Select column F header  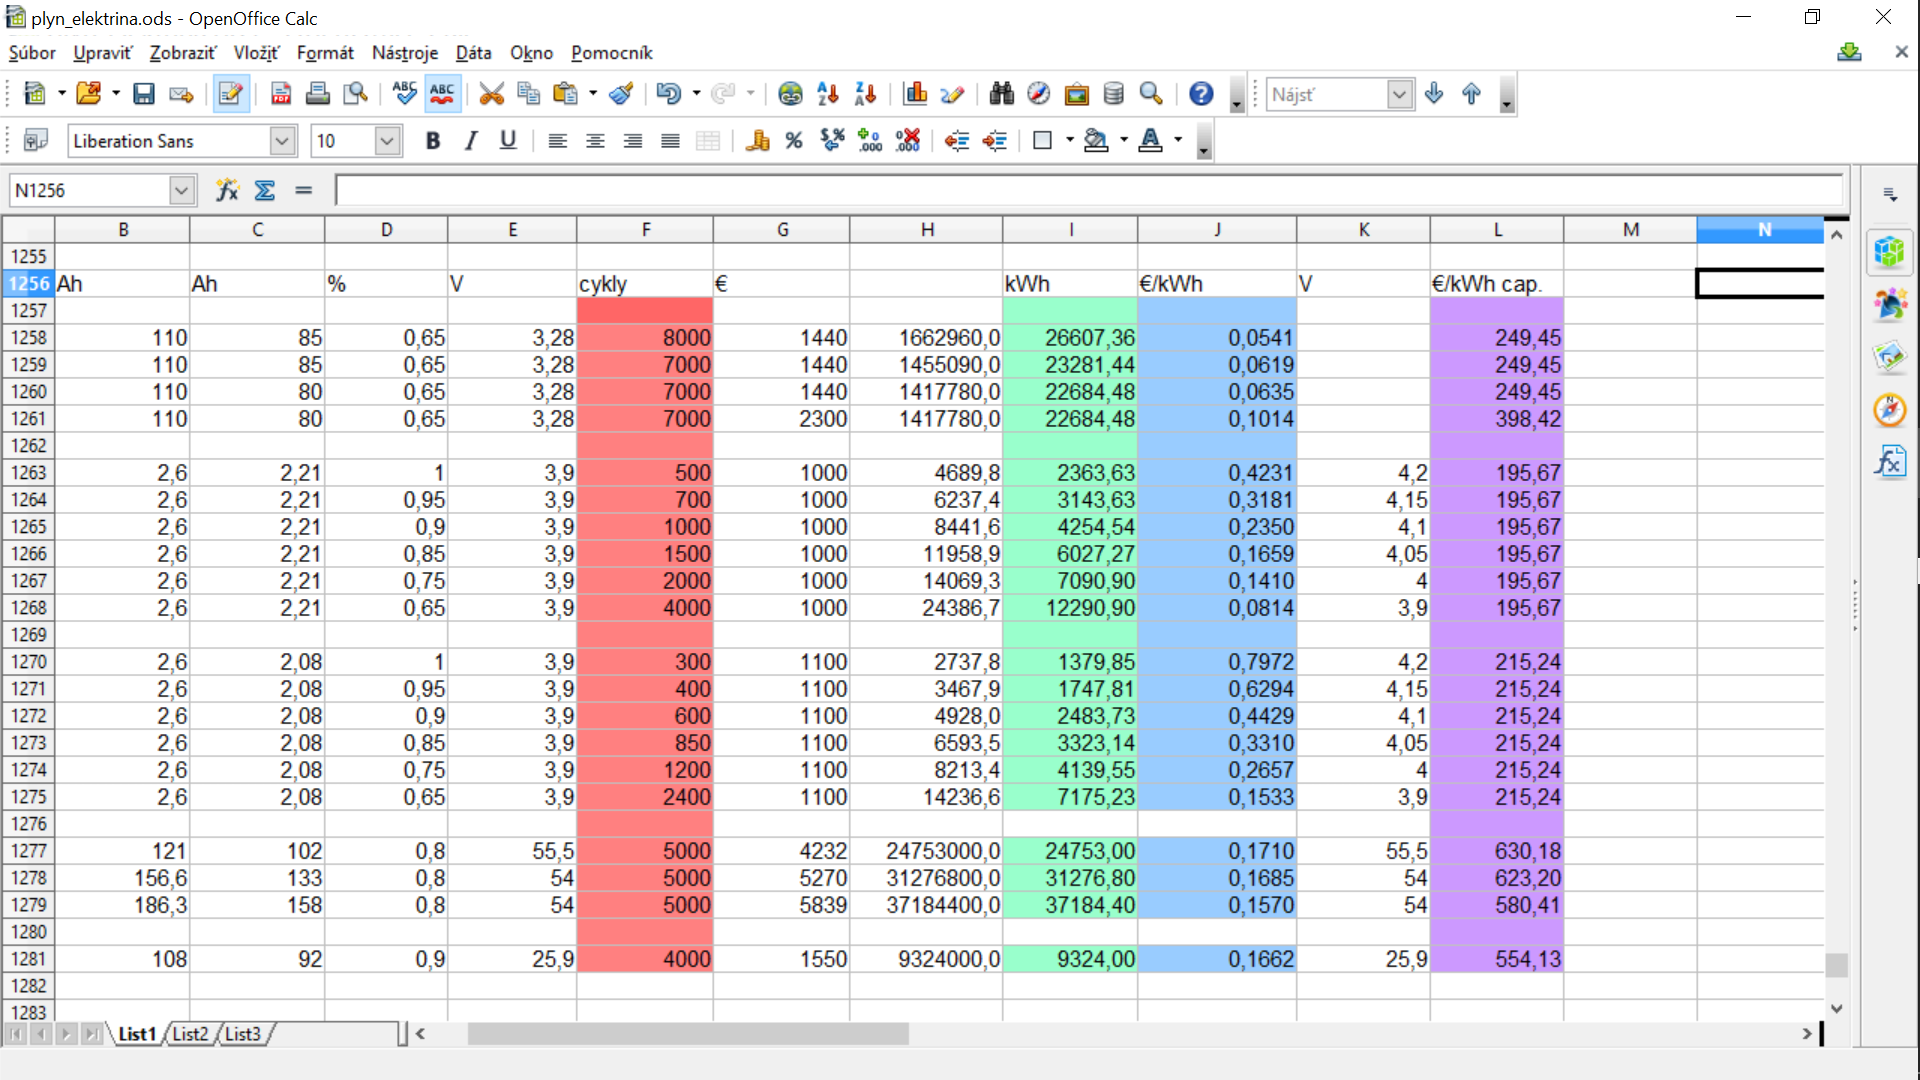pyautogui.click(x=645, y=230)
